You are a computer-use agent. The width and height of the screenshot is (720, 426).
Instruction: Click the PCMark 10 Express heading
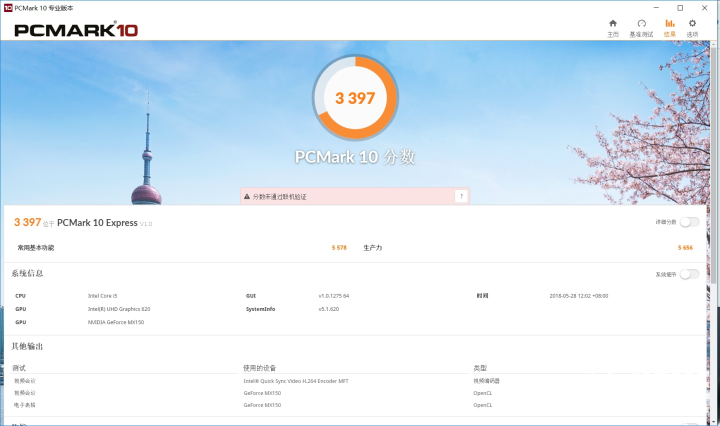pyautogui.click(x=97, y=223)
